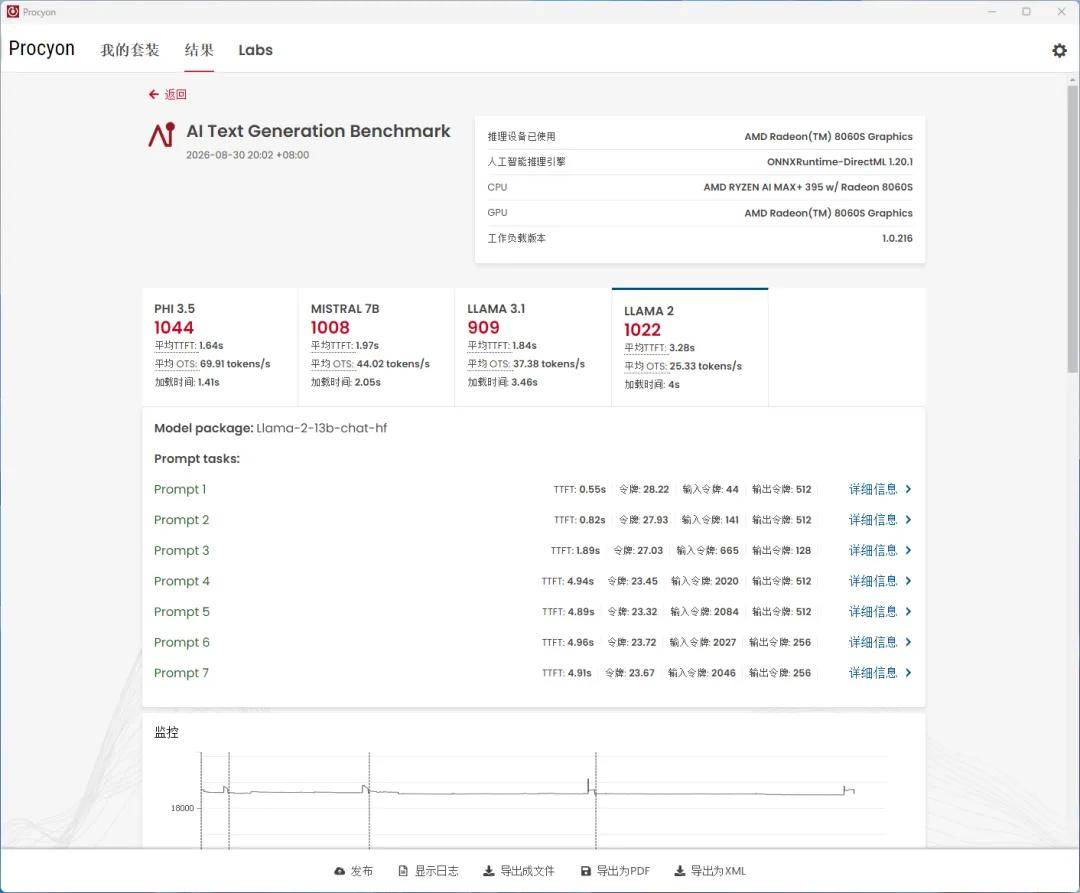
Task: Switch to the 结果 tab
Action: (x=199, y=50)
